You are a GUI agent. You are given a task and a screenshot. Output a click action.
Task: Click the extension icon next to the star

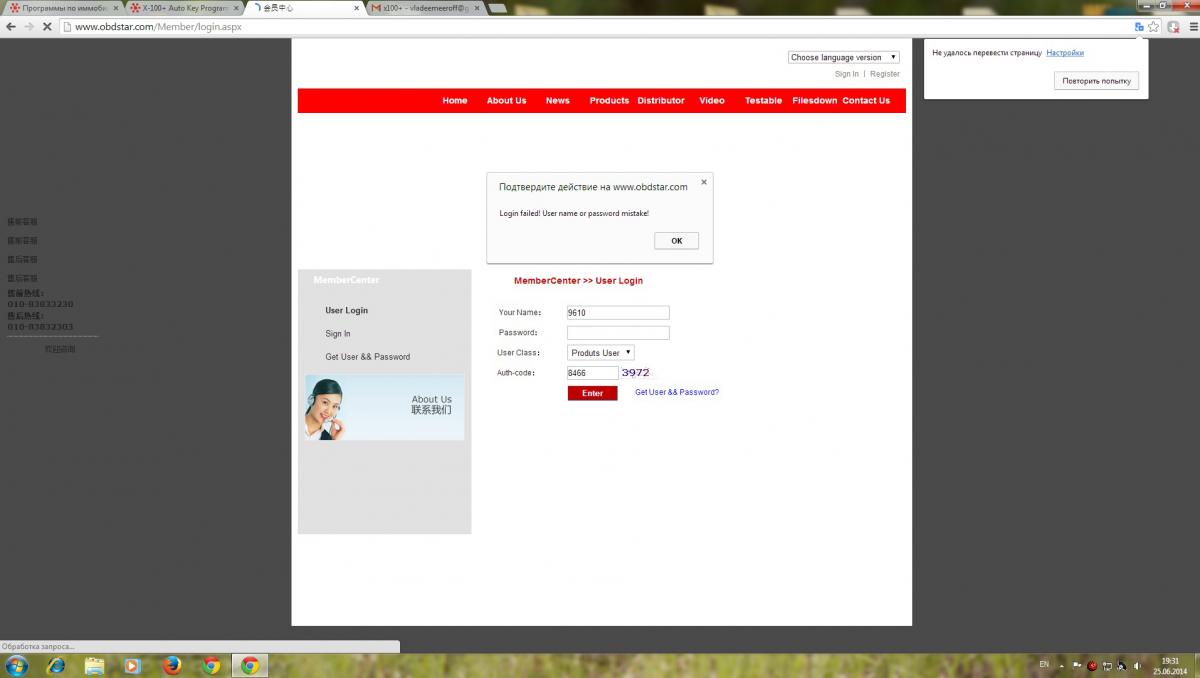point(1173,27)
